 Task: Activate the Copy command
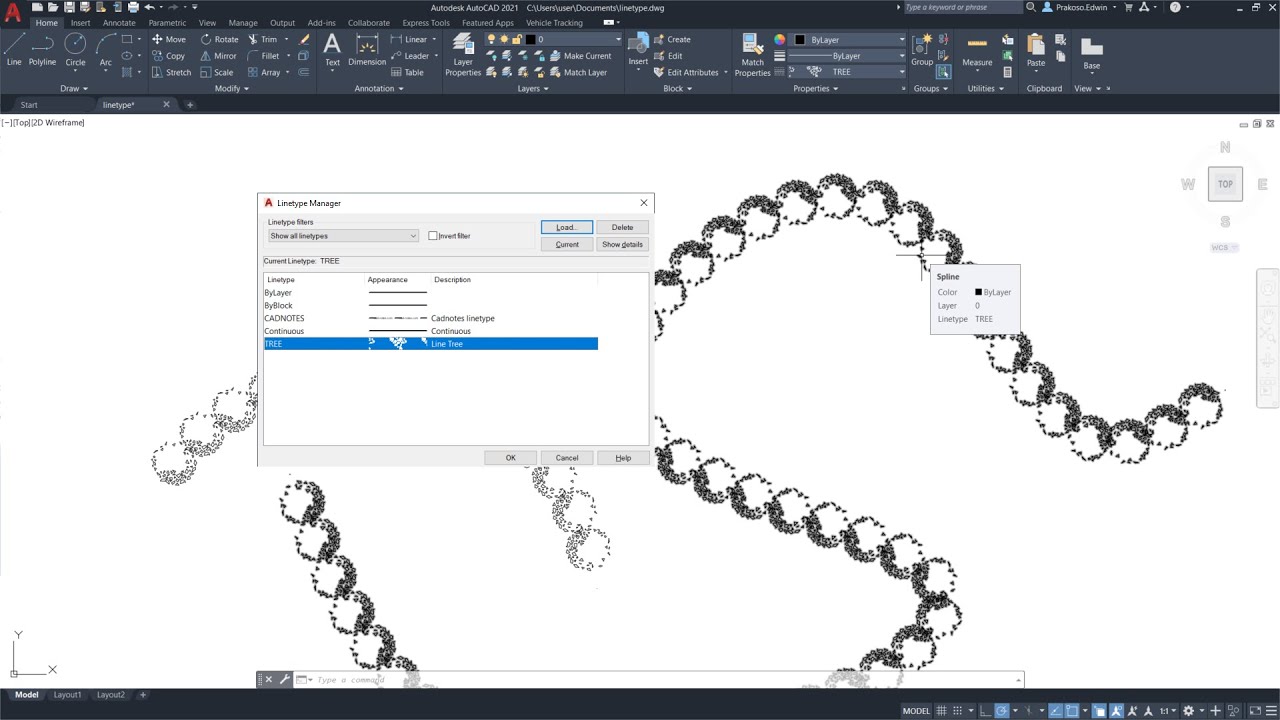[x=168, y=56]
